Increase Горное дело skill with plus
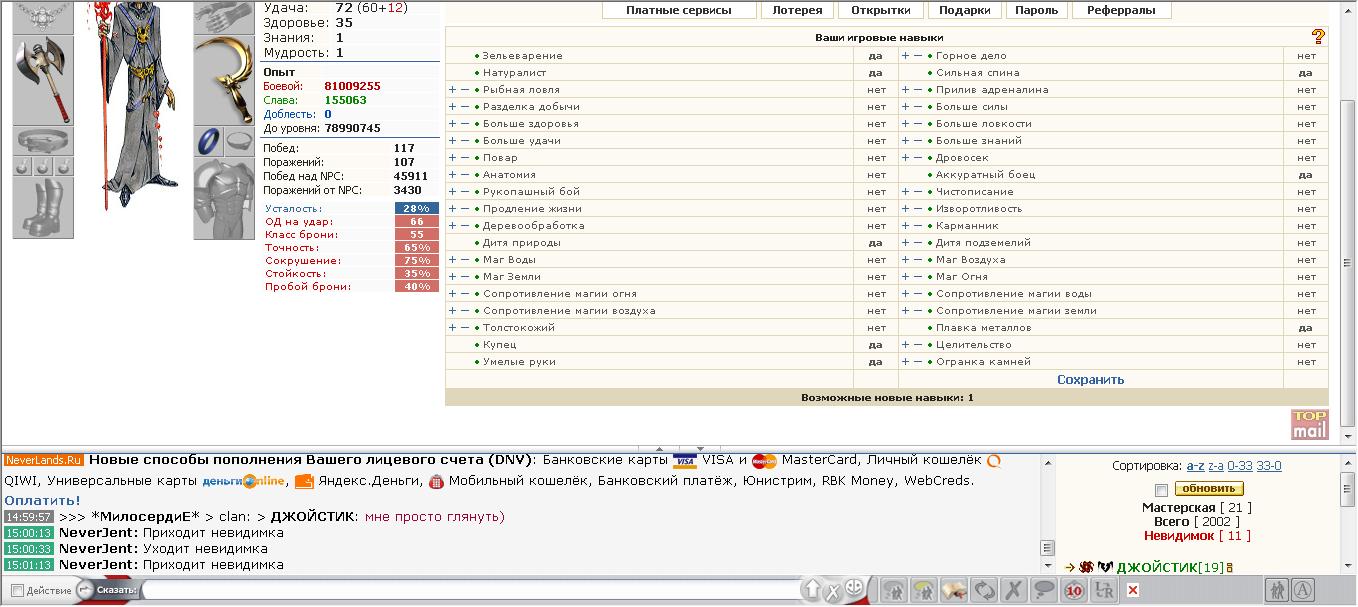 (x=905, y=56)
